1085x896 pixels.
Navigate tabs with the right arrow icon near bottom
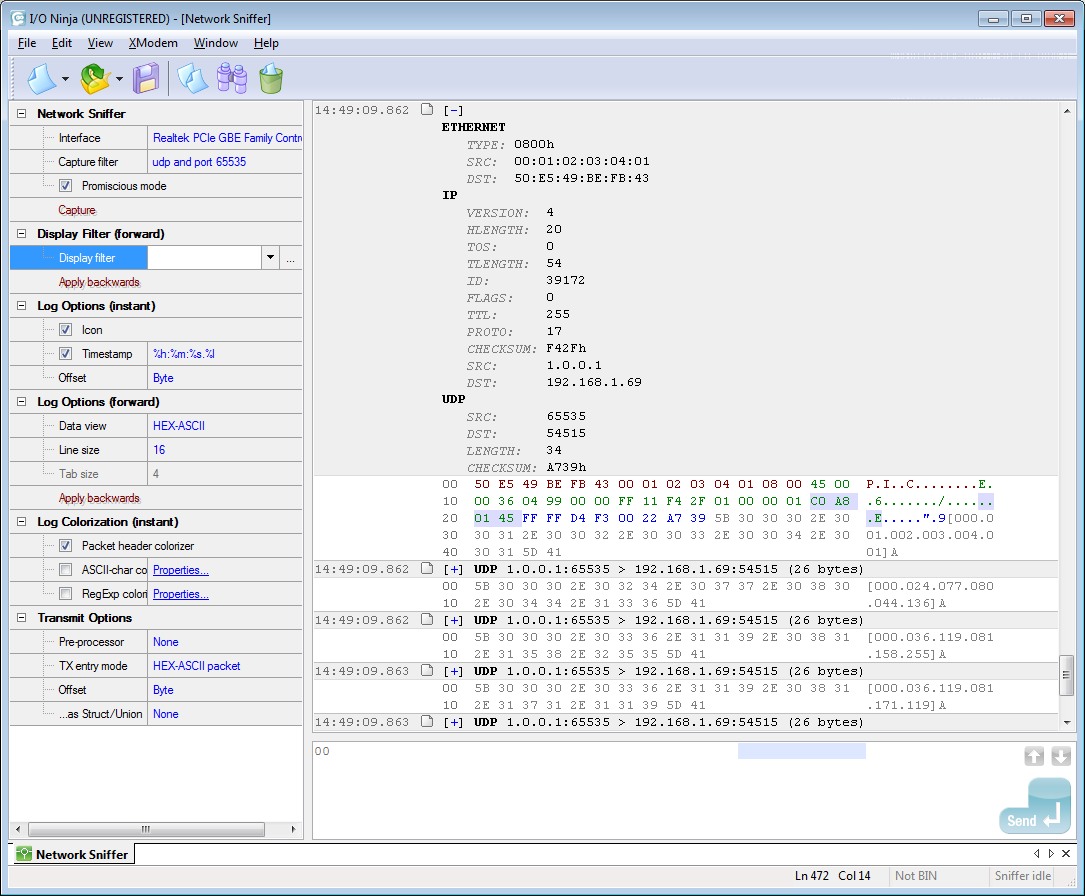(1048, 854)
